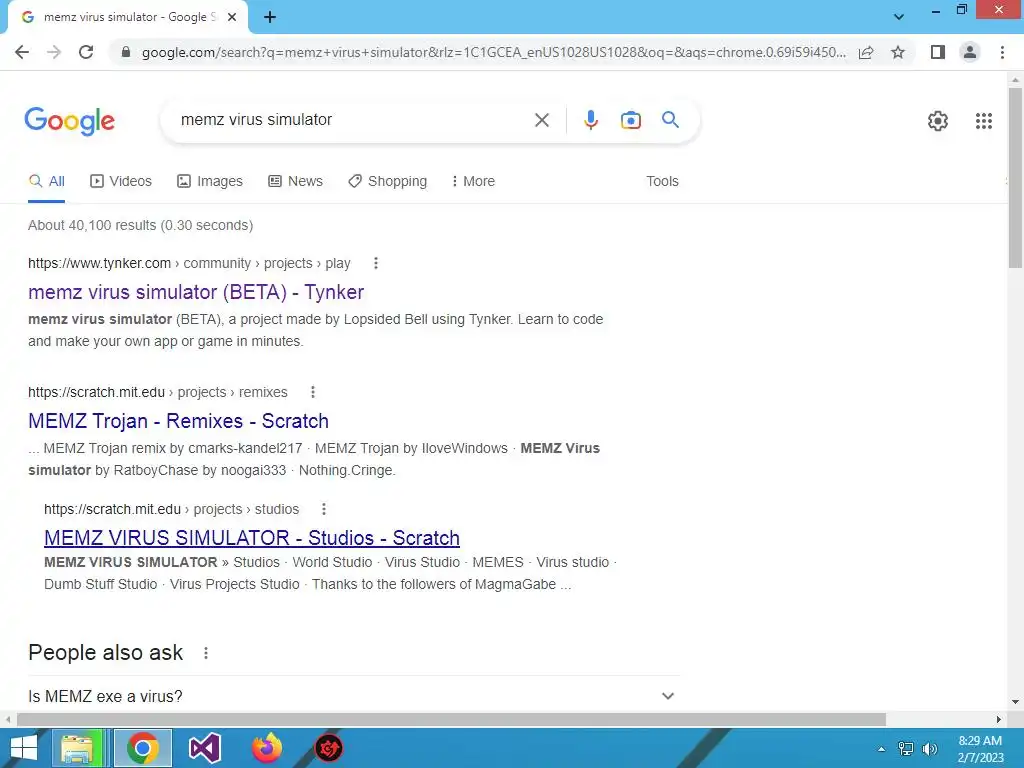Open the Chrome profile avatar

tap(970, 52)
